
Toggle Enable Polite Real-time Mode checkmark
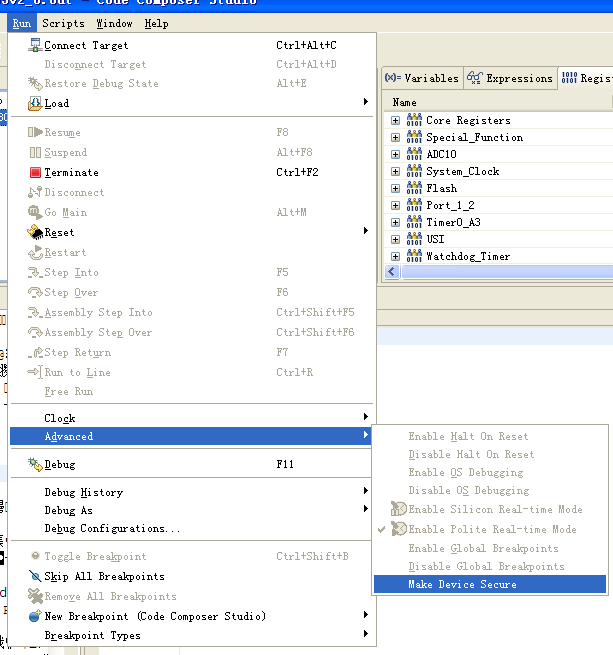click(381, 529)
